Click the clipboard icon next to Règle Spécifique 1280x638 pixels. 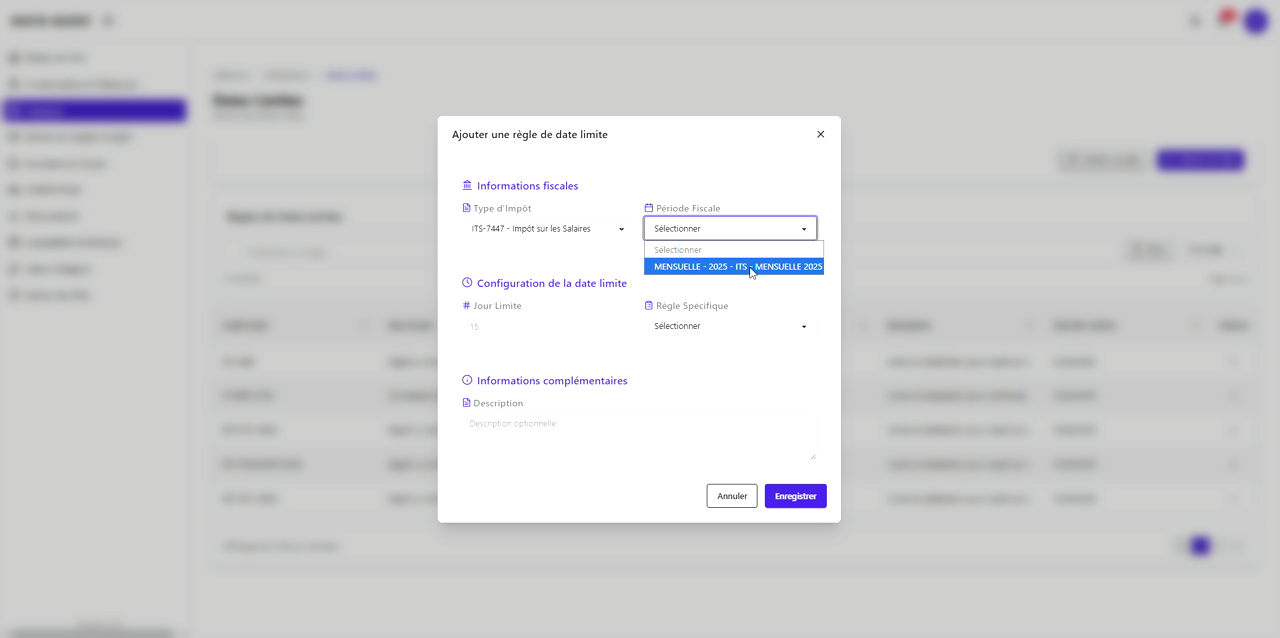click(648, 305)
